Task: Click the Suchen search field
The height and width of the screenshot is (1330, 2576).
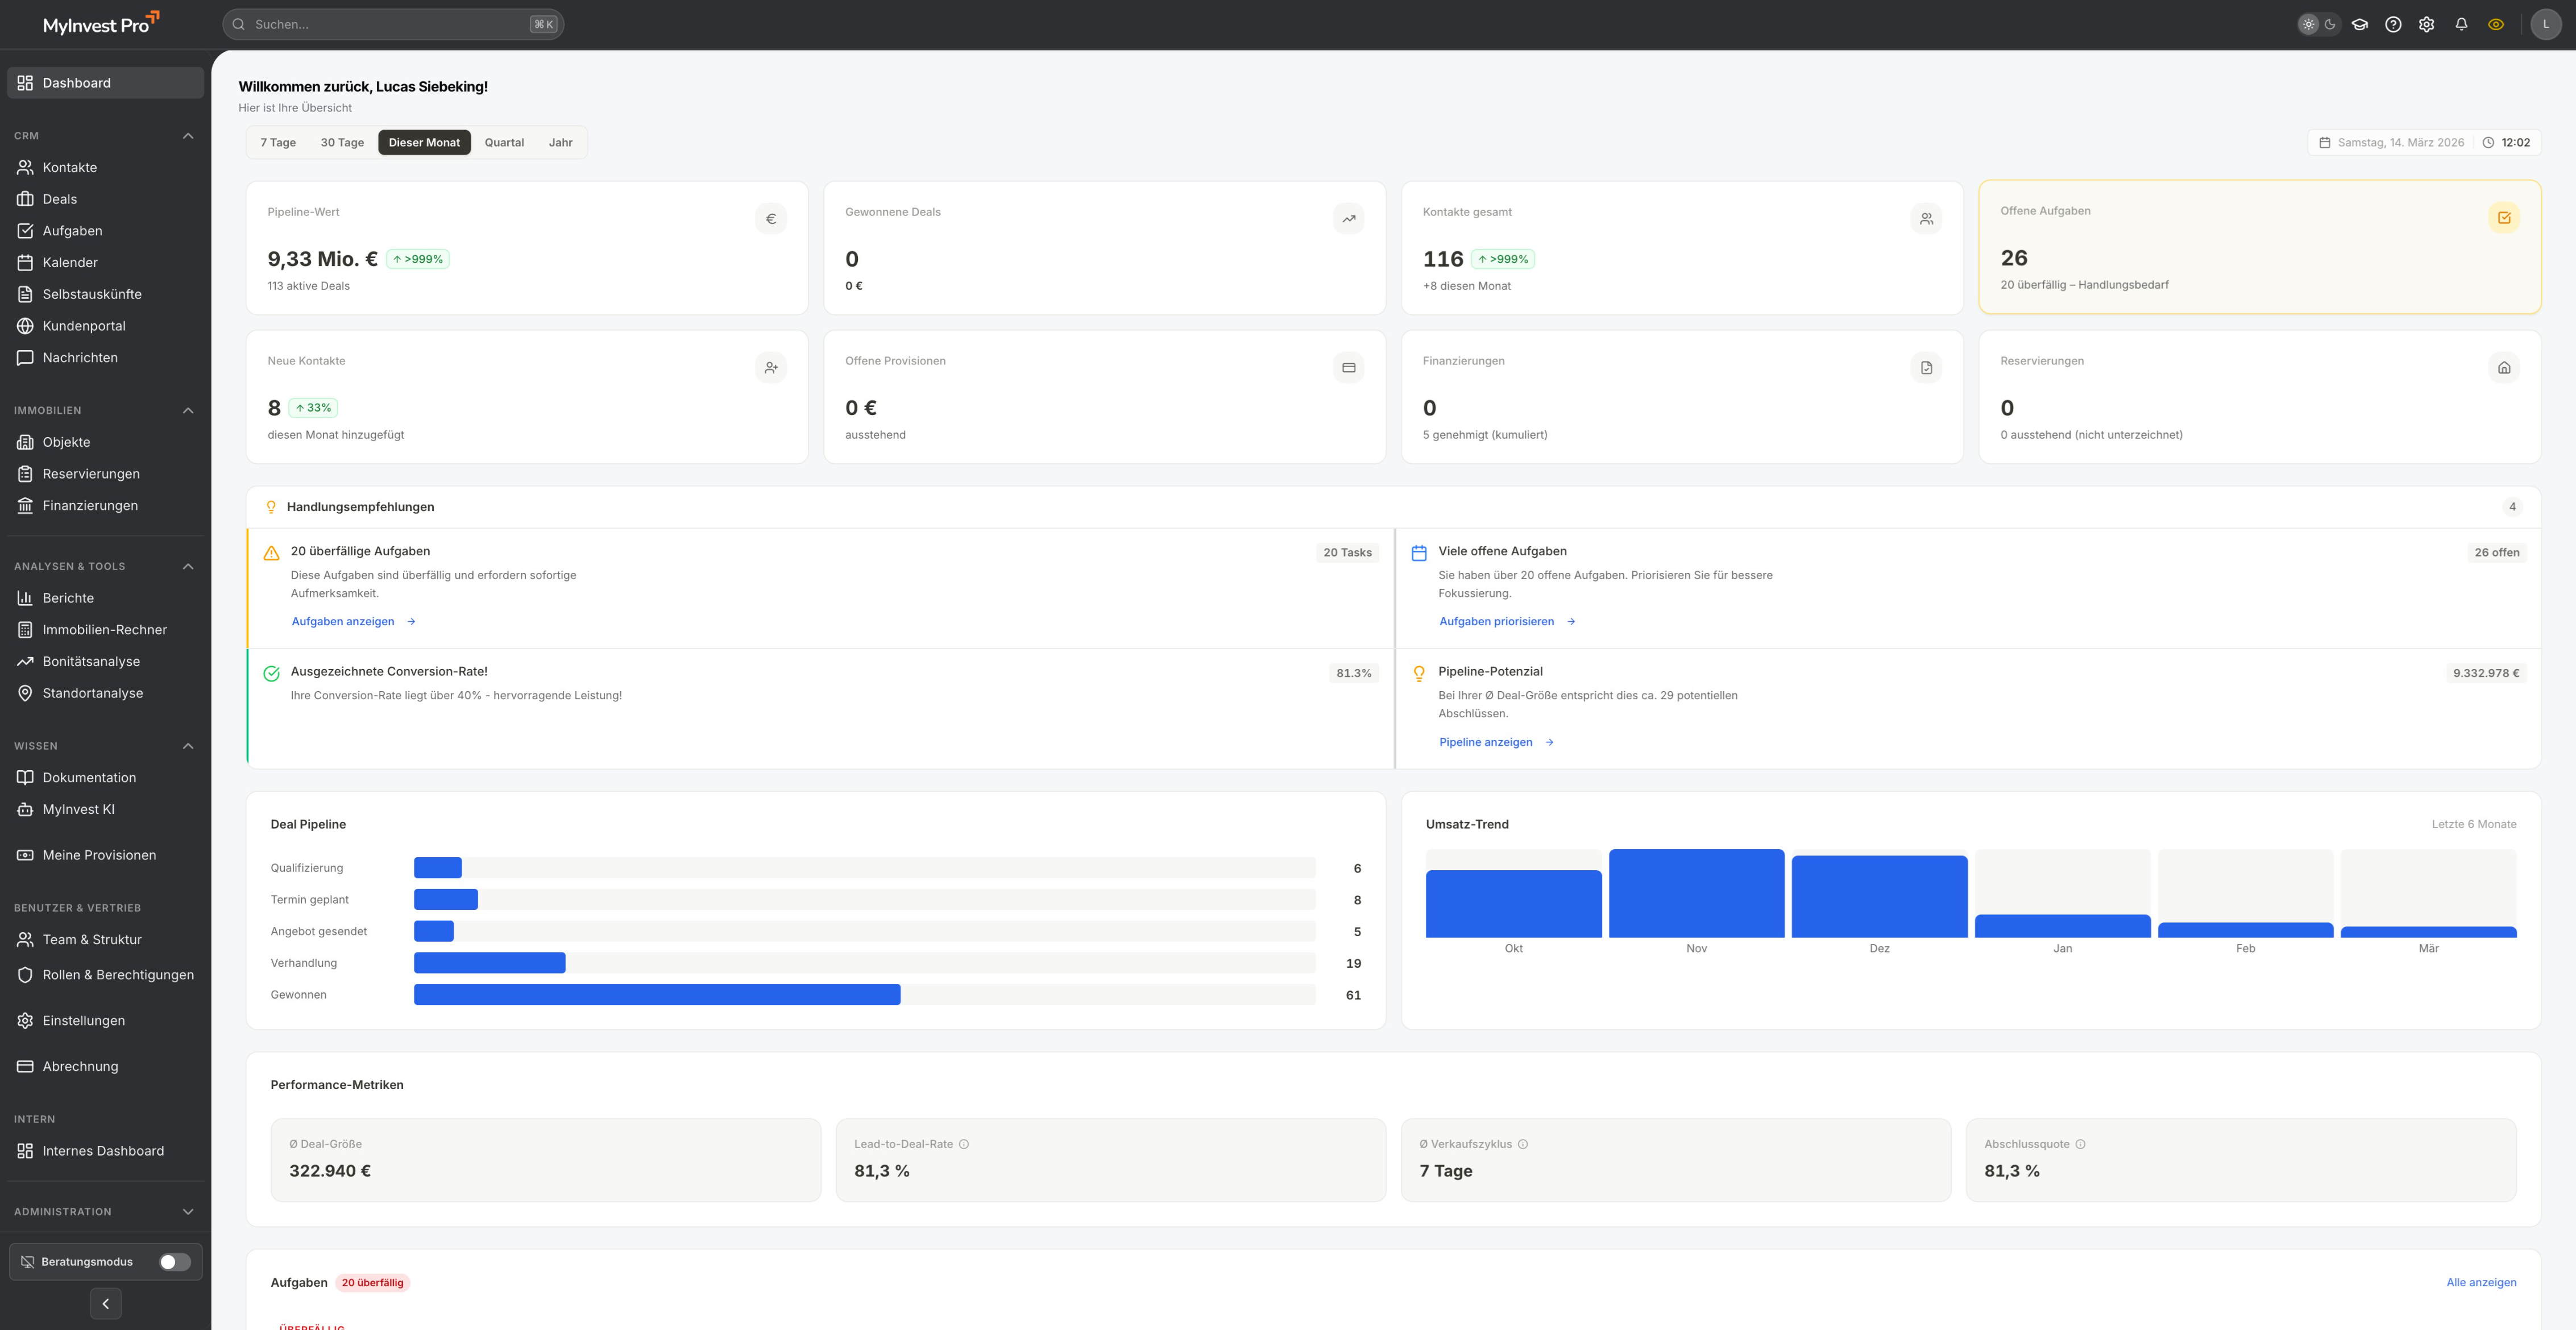Action: click(x=390, y=23)
